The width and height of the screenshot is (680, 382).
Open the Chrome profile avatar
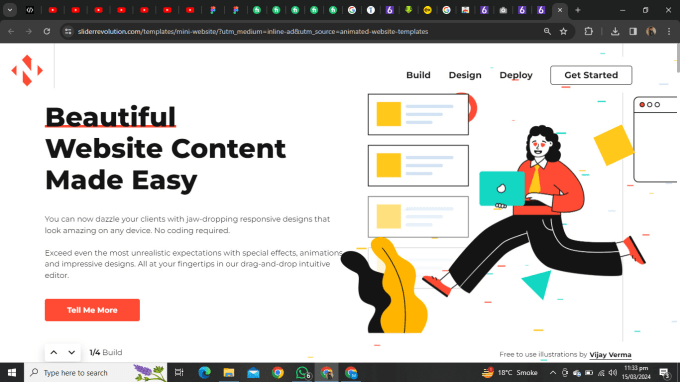pyautogui.click(x=651, y=31)
